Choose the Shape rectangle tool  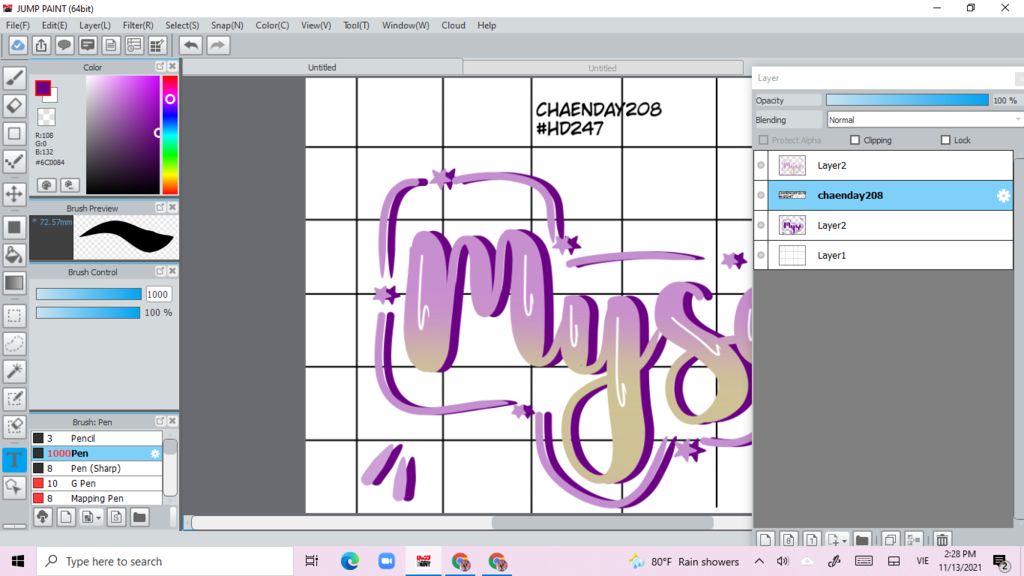coord(14,133)
